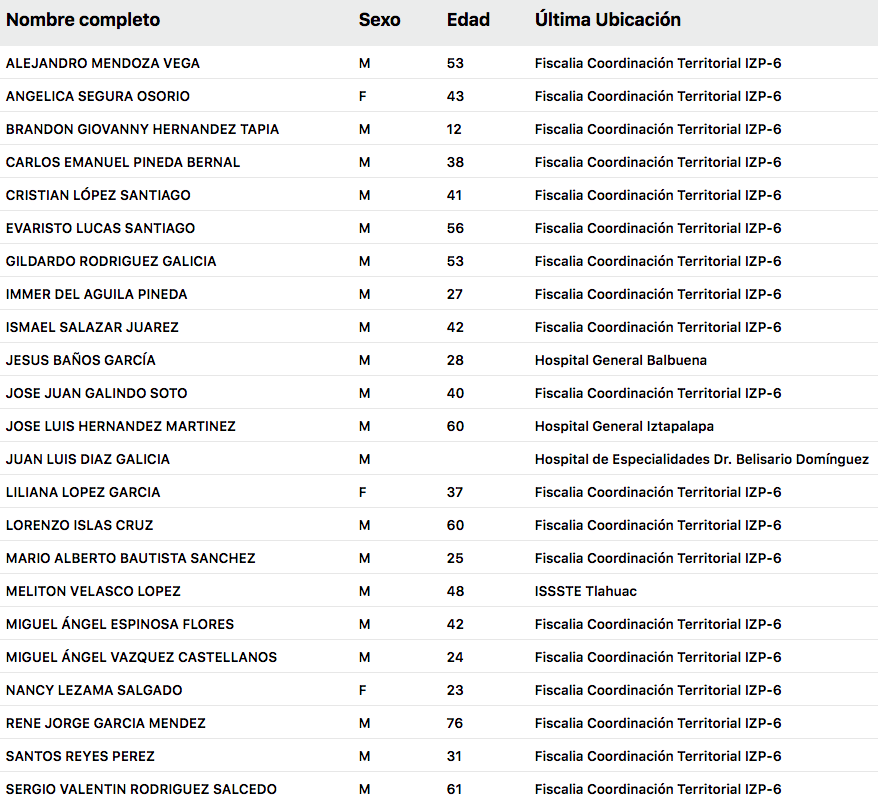Click Hospital General Iztapalapa location
The height and width of the screenshot is (804, 878).
[624, 426]
